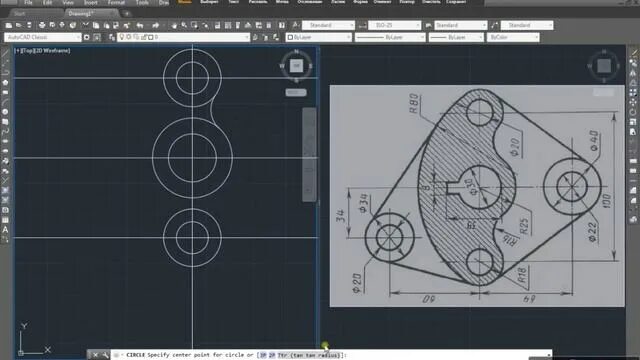Click the [2D Wireframe] visual style label
Viewport: 640px width, 360px height.
coord(52,51)
